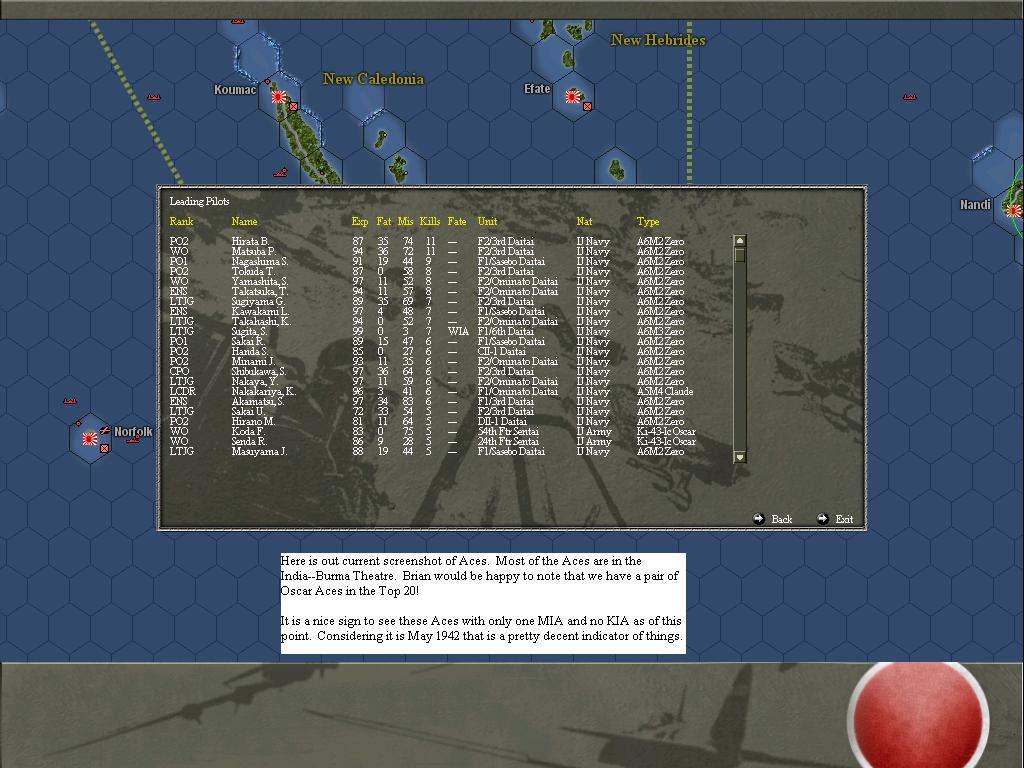Select pilot Sakai R. row
This screenshot has height=768, width=1024.
[427, 342]
